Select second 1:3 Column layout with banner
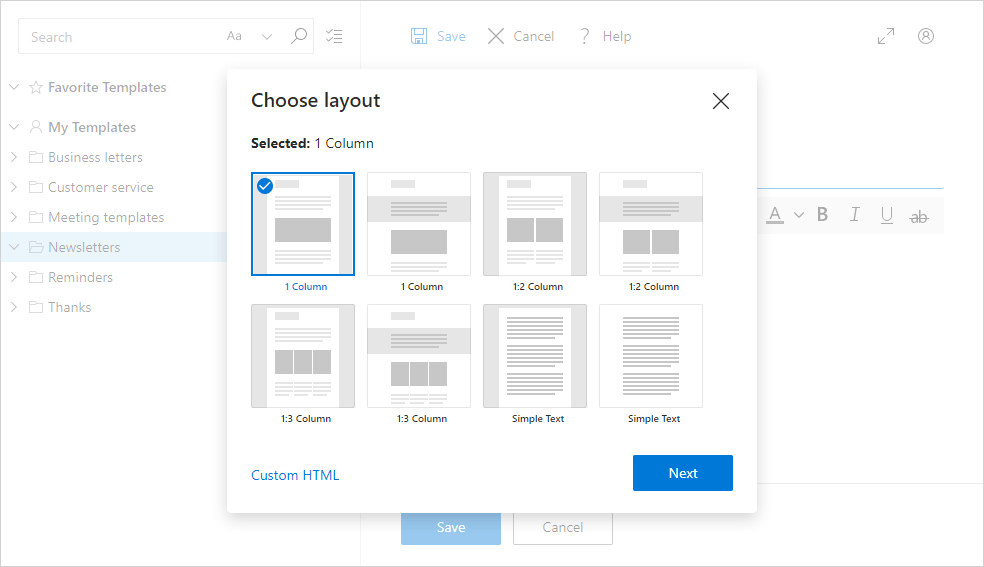 click(x=419, y=356)
